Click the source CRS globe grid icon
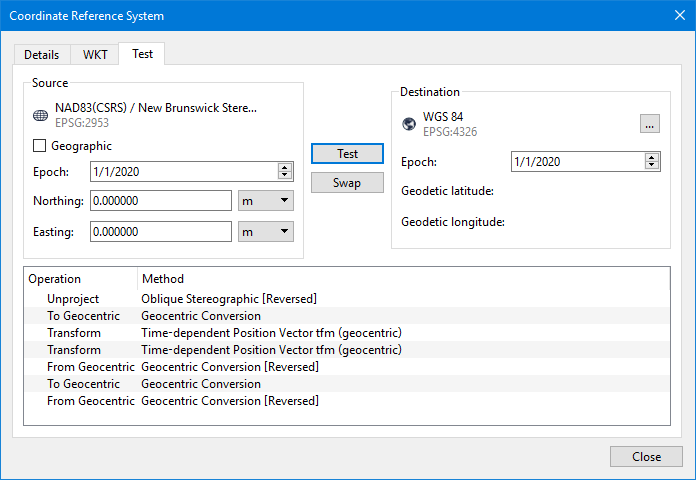This screenshot has height=480, width=696. (x=41, y=115)
